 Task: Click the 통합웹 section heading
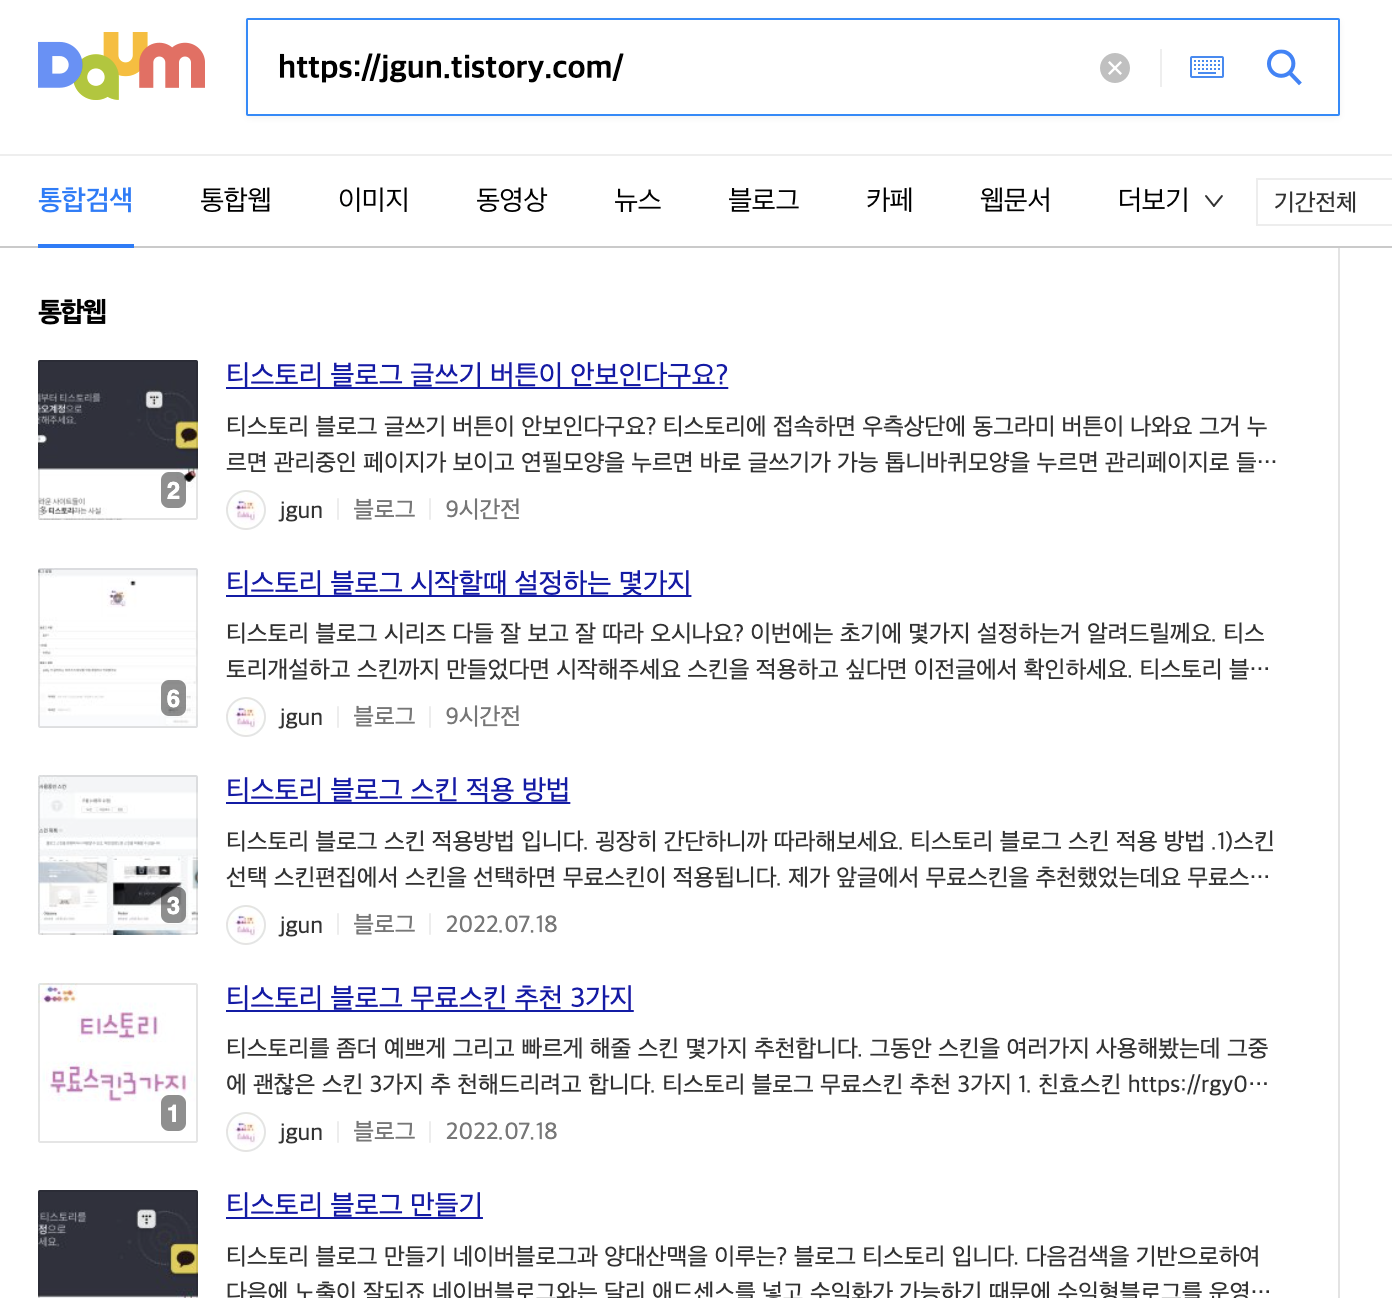tap(72, 311)
